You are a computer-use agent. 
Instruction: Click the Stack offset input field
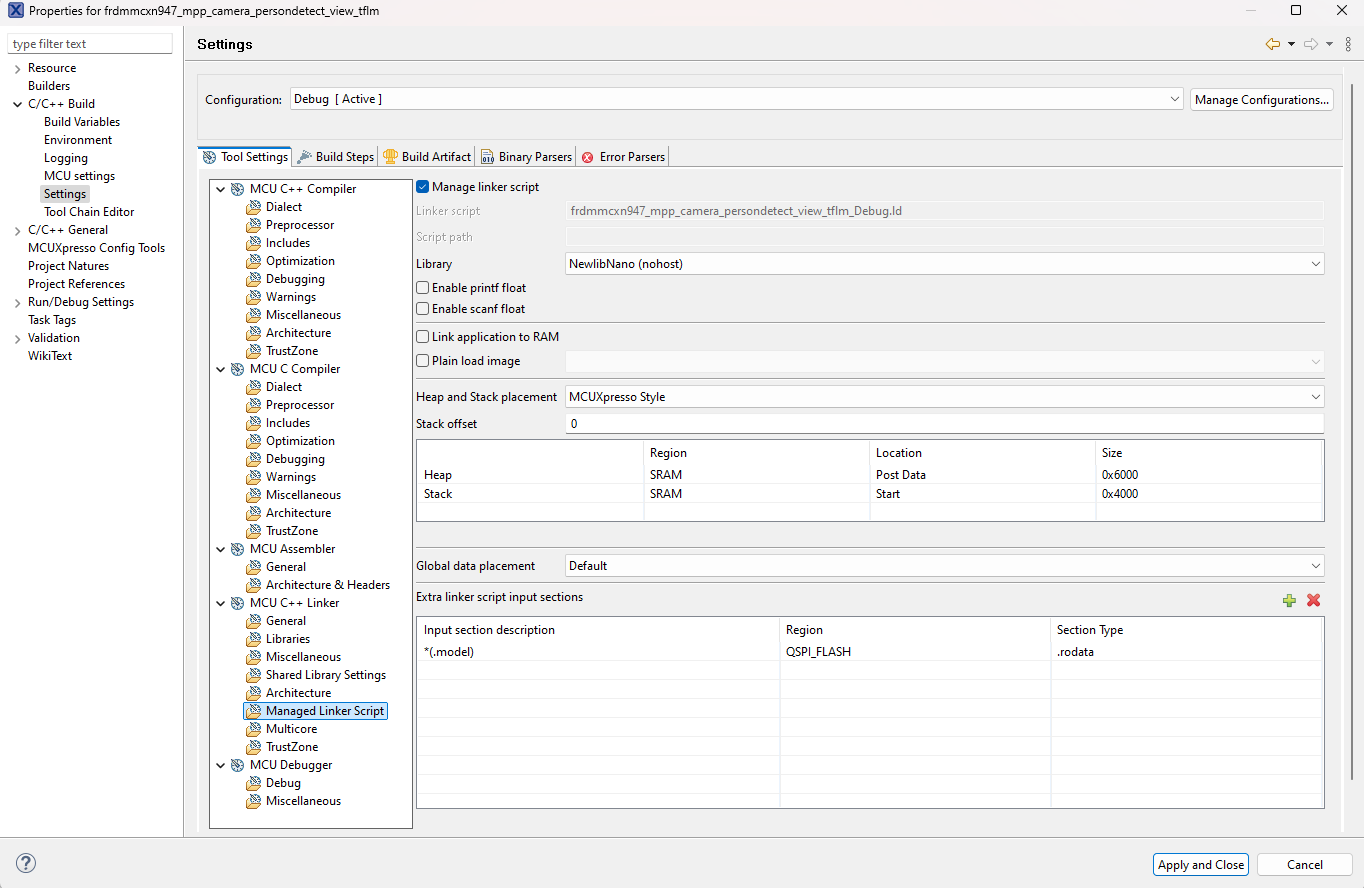[800, 423]
